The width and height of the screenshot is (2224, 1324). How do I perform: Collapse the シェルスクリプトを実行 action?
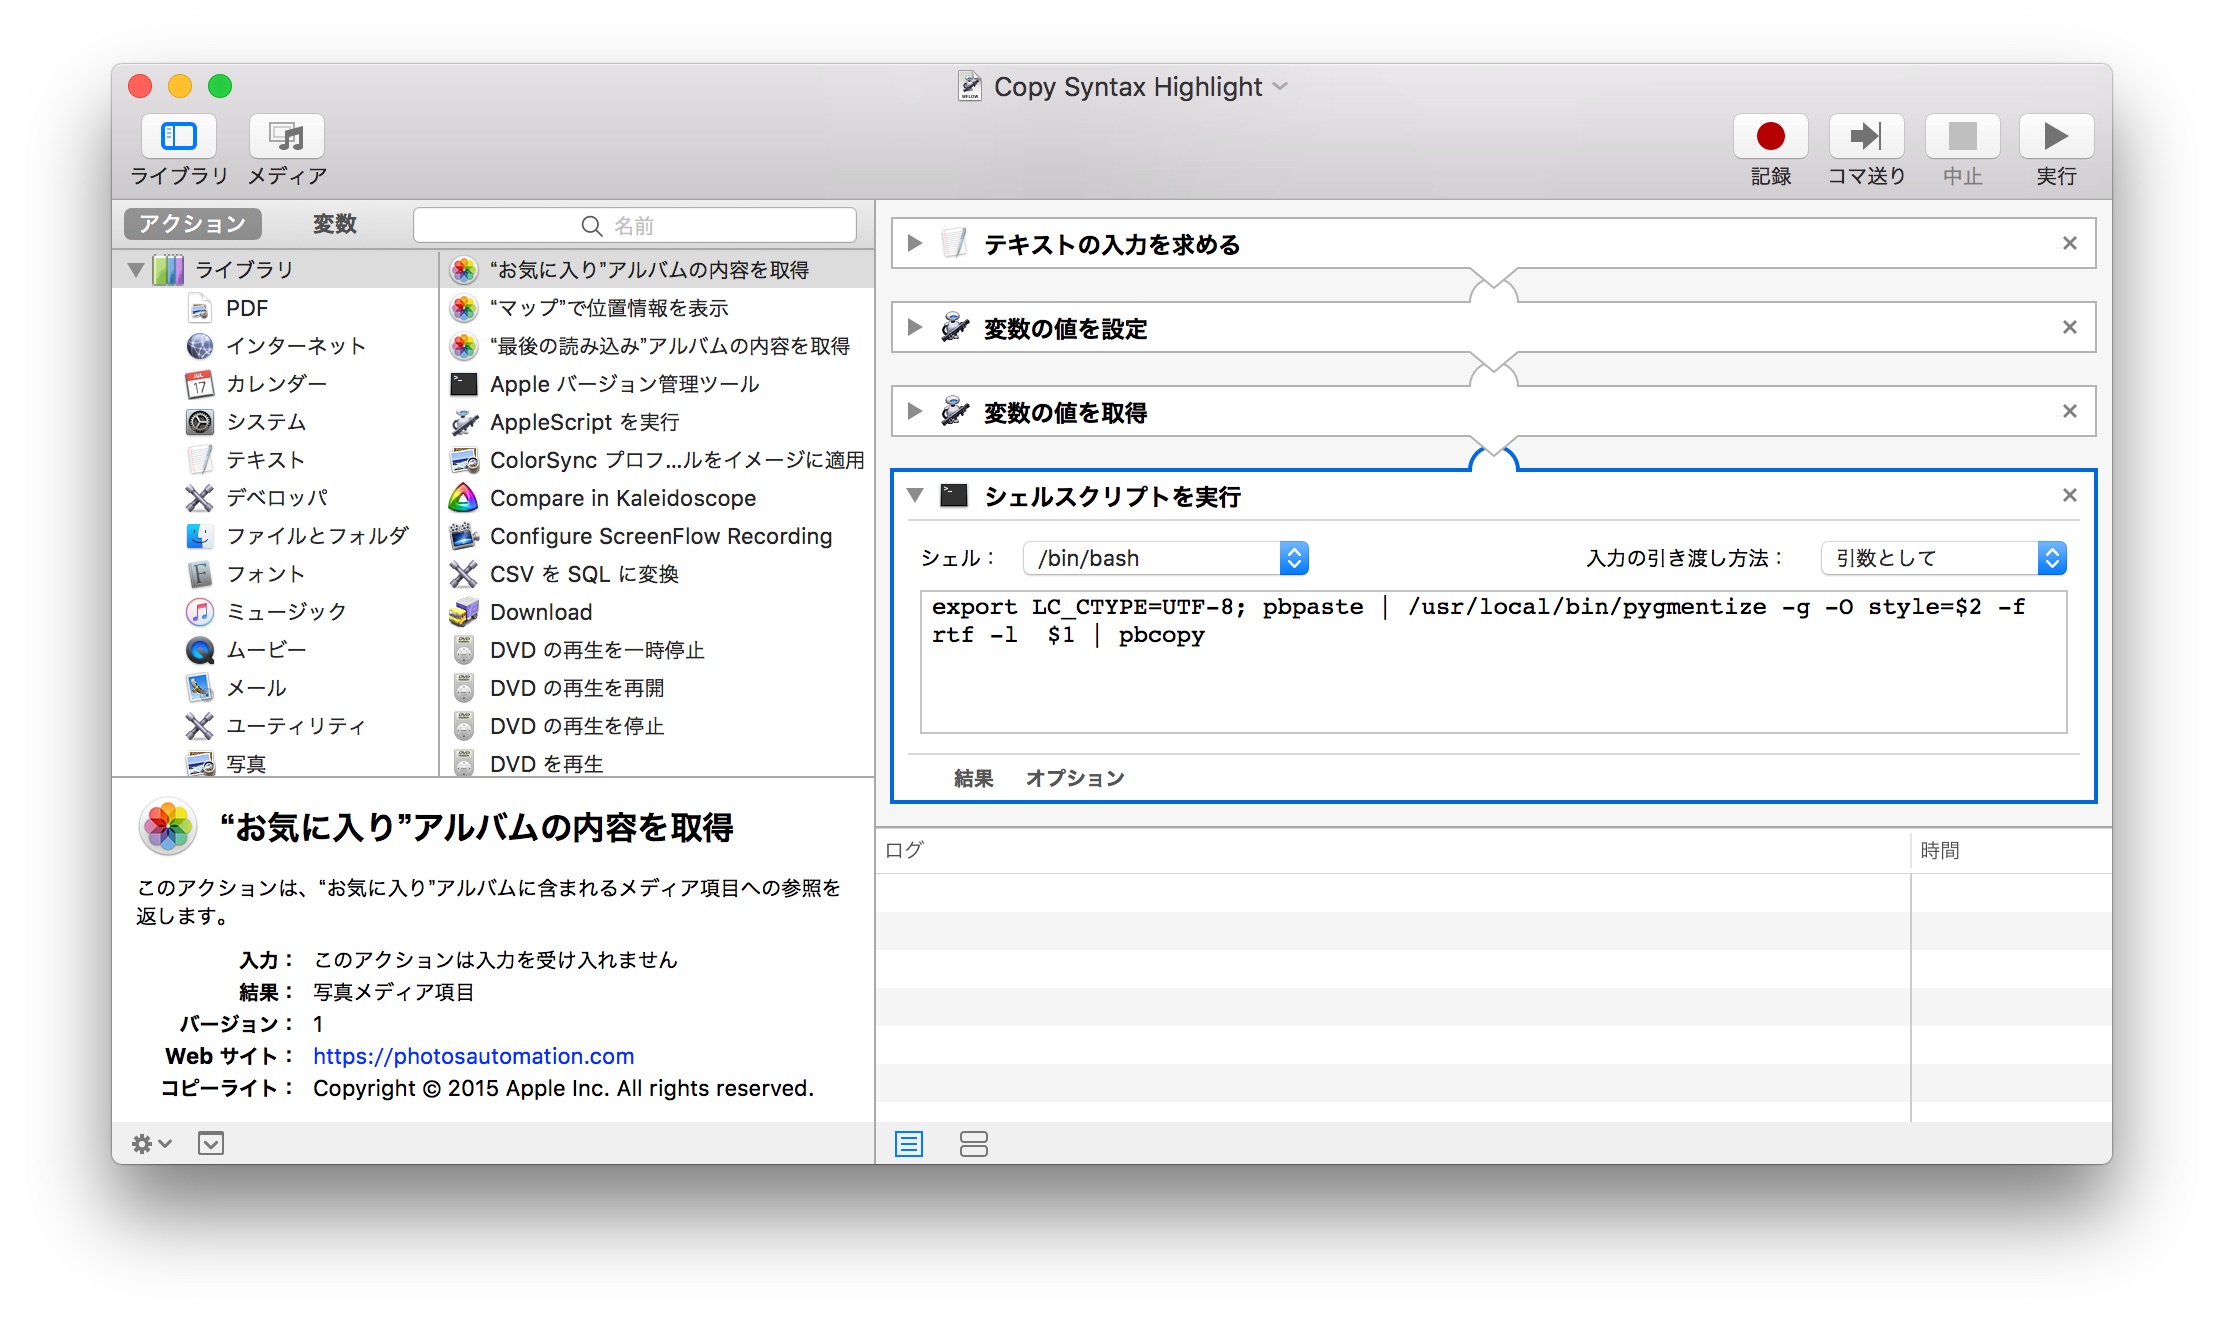[914, 495]
